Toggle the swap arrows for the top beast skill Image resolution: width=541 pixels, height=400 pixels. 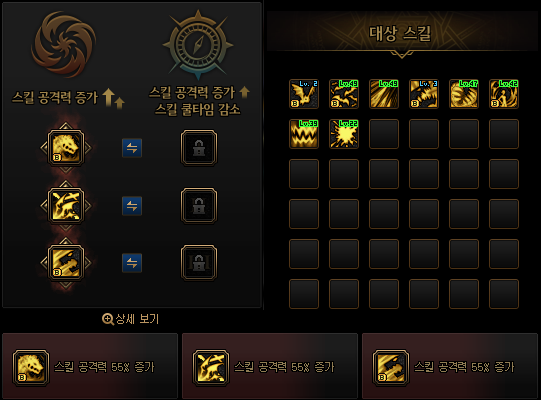coord(132,148)
